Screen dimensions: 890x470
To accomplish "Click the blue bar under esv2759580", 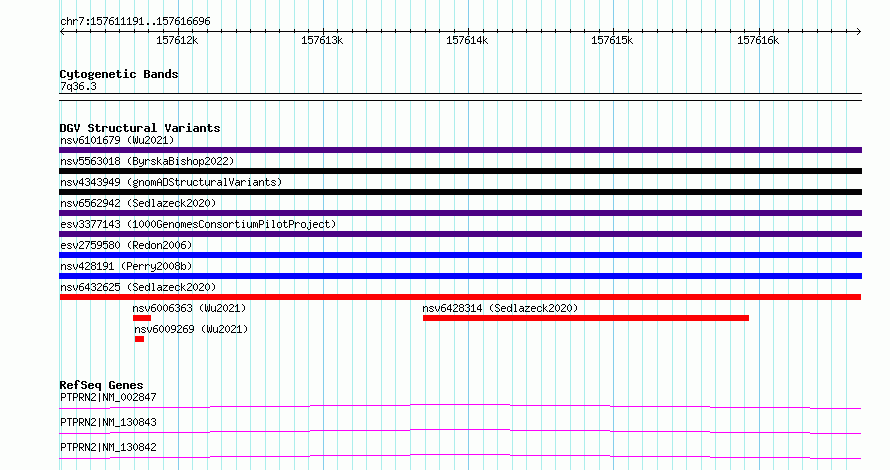I will [460, 255].
